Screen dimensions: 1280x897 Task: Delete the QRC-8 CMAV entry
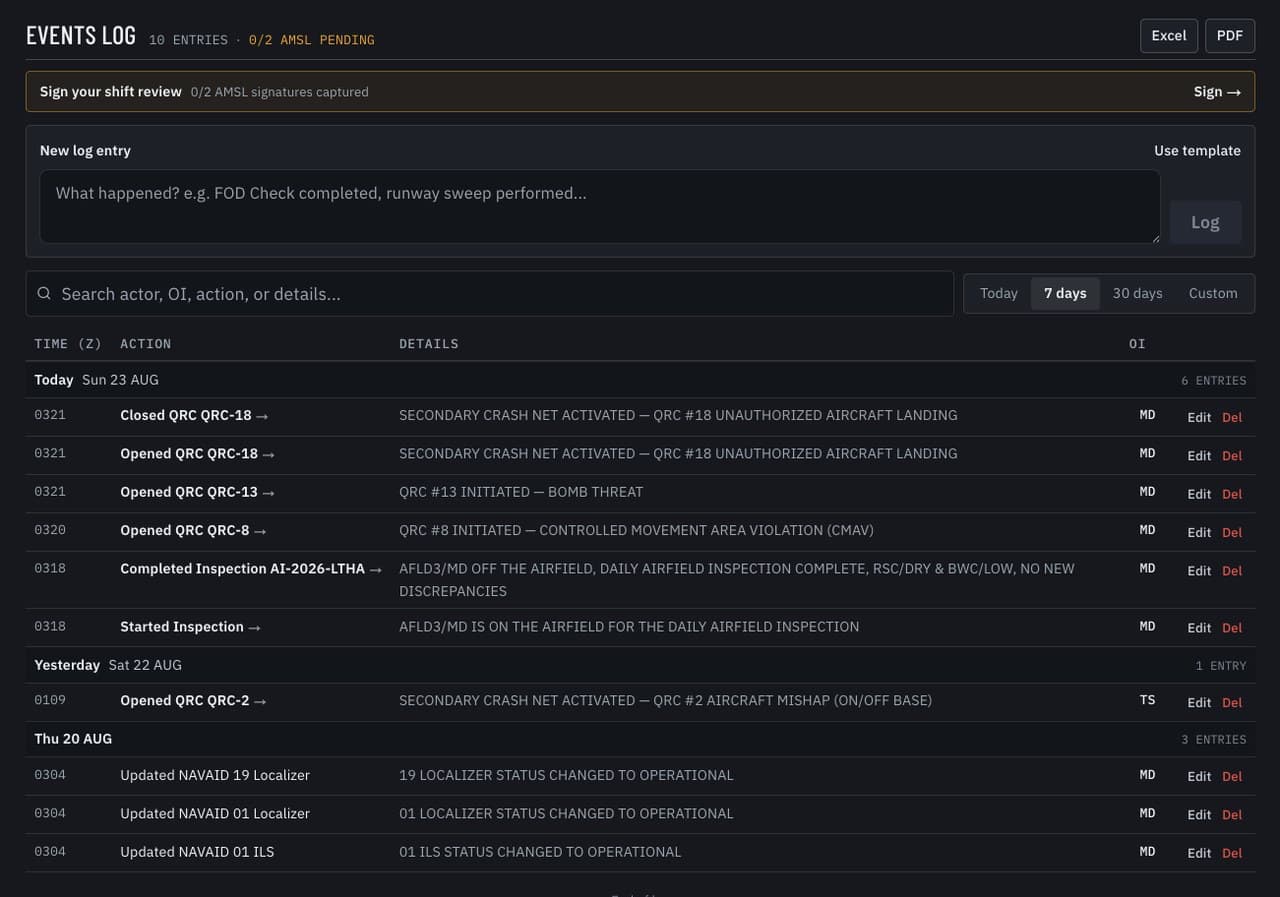(x=1232, y=532)
